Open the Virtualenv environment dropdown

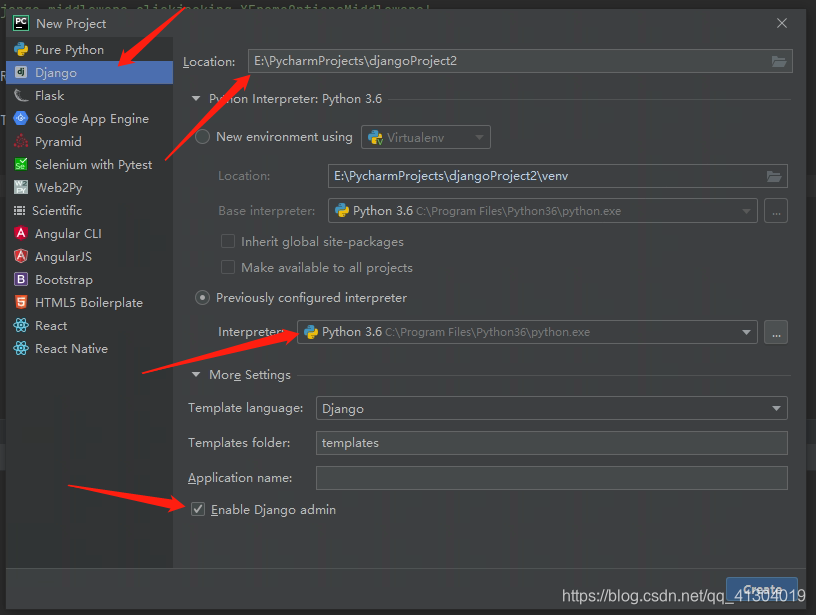pyautogui.click(x=426, y=137)
